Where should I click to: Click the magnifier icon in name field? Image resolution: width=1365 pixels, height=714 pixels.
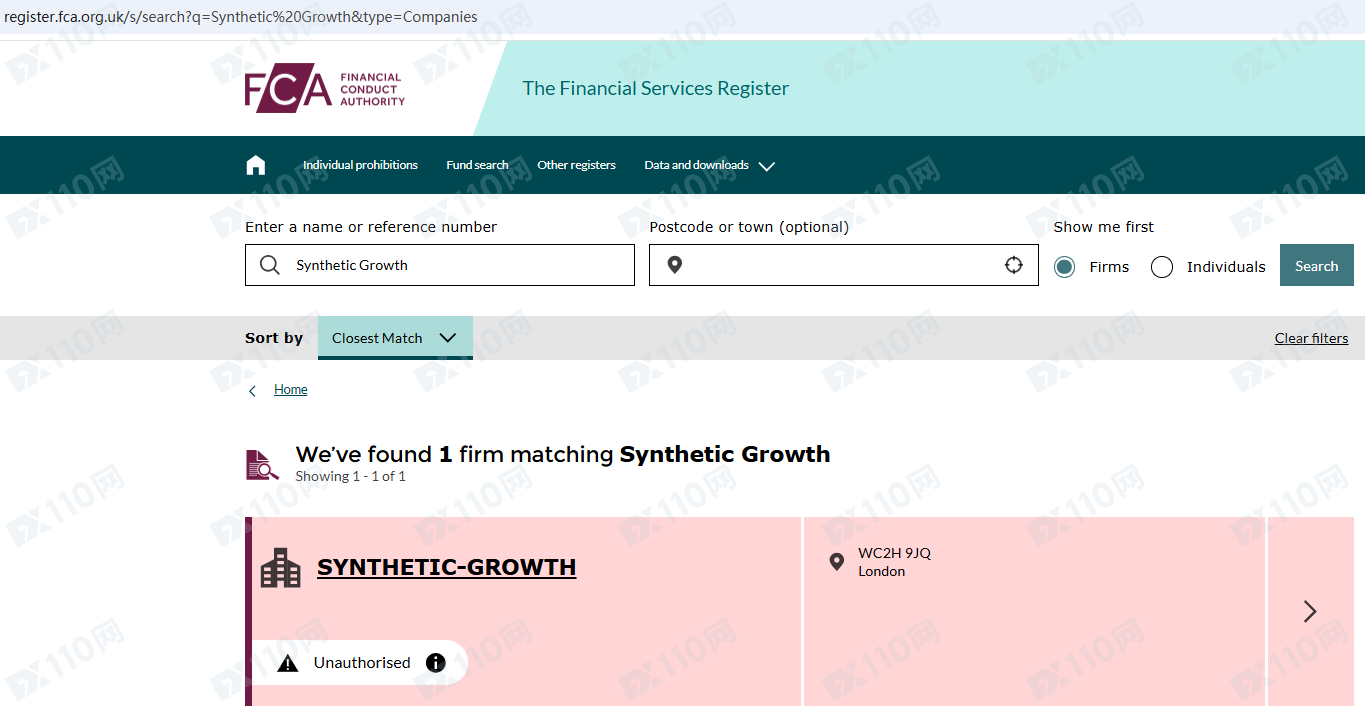pos(270,265)
